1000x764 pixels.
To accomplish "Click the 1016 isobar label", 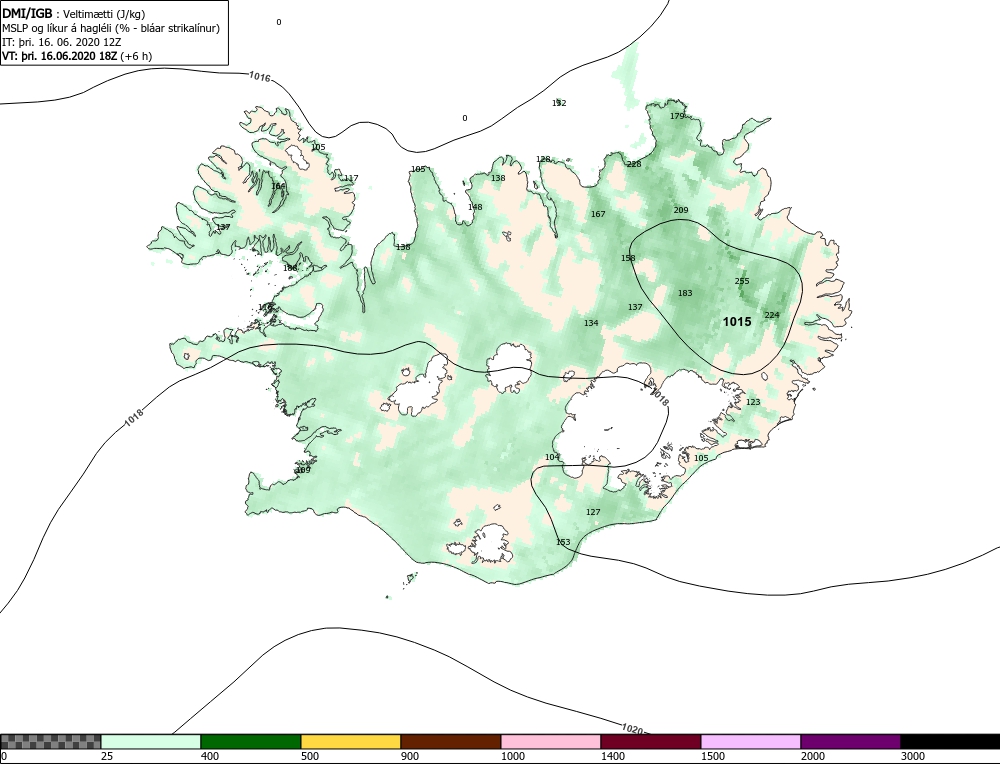I will 260,77.
